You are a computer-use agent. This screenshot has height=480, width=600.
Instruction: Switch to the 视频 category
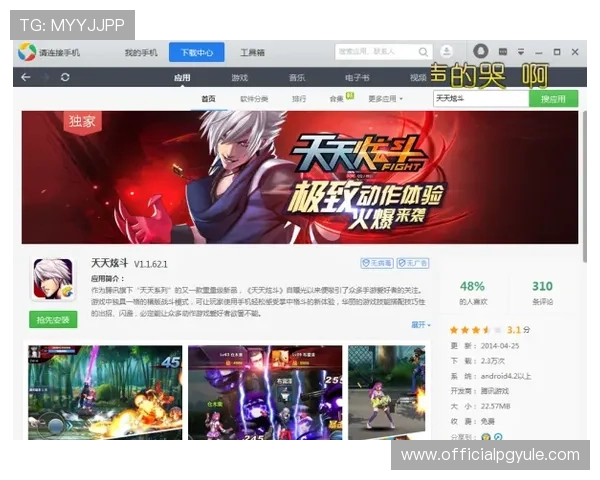click(418, 78)
